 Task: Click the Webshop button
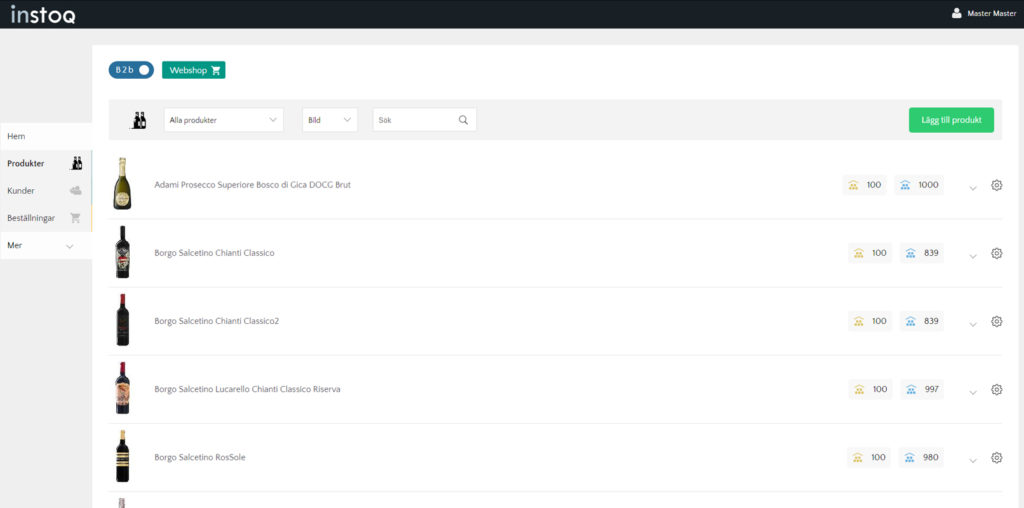point(193,70)
